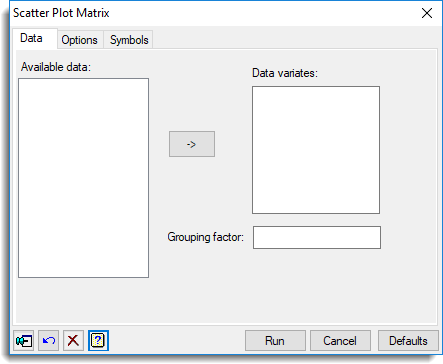
Task: Open help via the question mark icon
Action: (98, 341)
